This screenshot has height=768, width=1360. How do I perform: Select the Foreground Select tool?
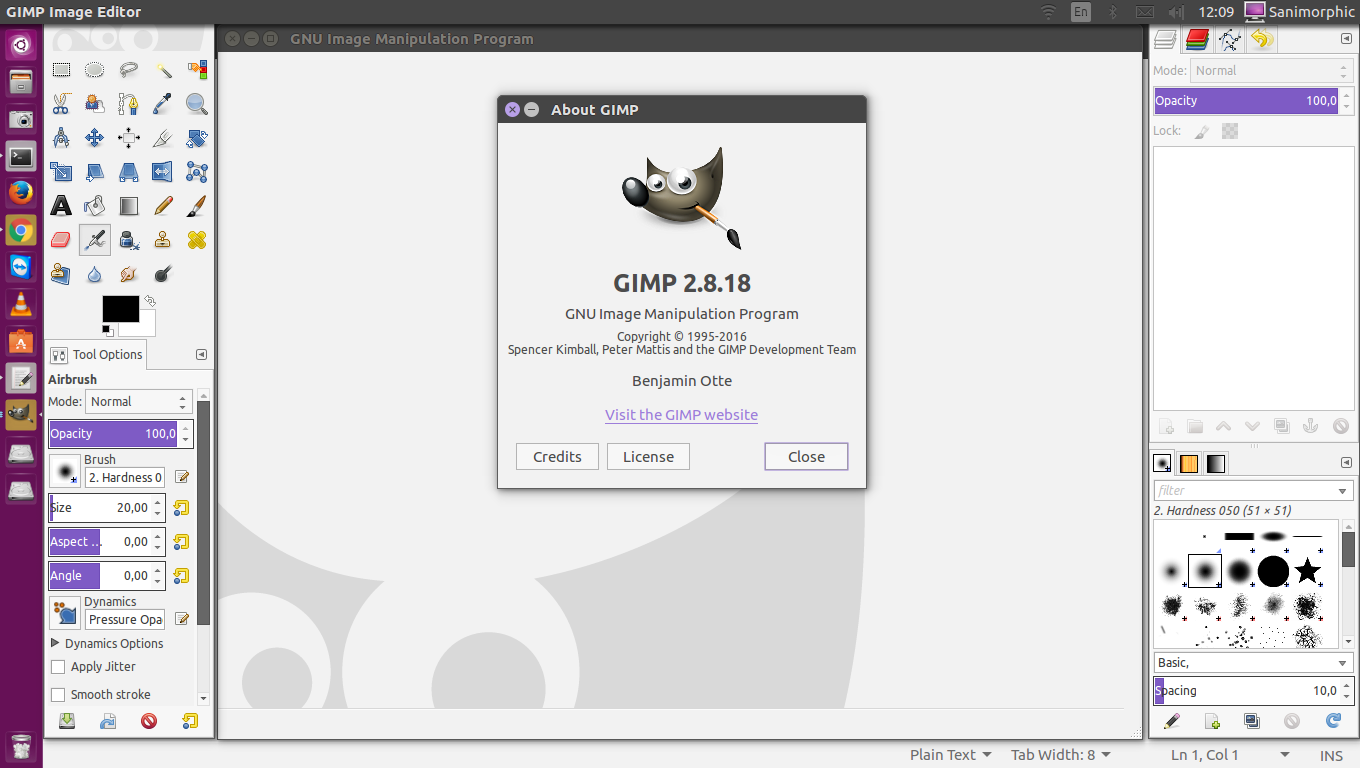[x=95, y=104]
